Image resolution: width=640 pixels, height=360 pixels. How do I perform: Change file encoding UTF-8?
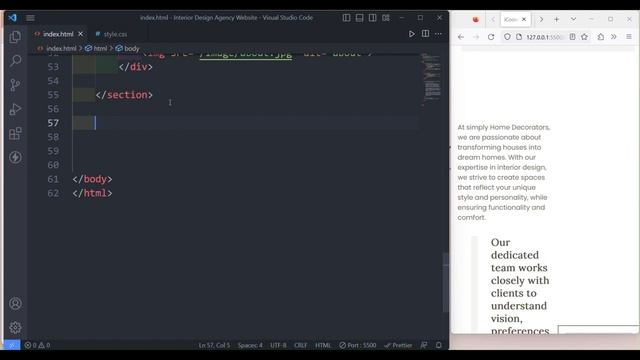(278, 345)
